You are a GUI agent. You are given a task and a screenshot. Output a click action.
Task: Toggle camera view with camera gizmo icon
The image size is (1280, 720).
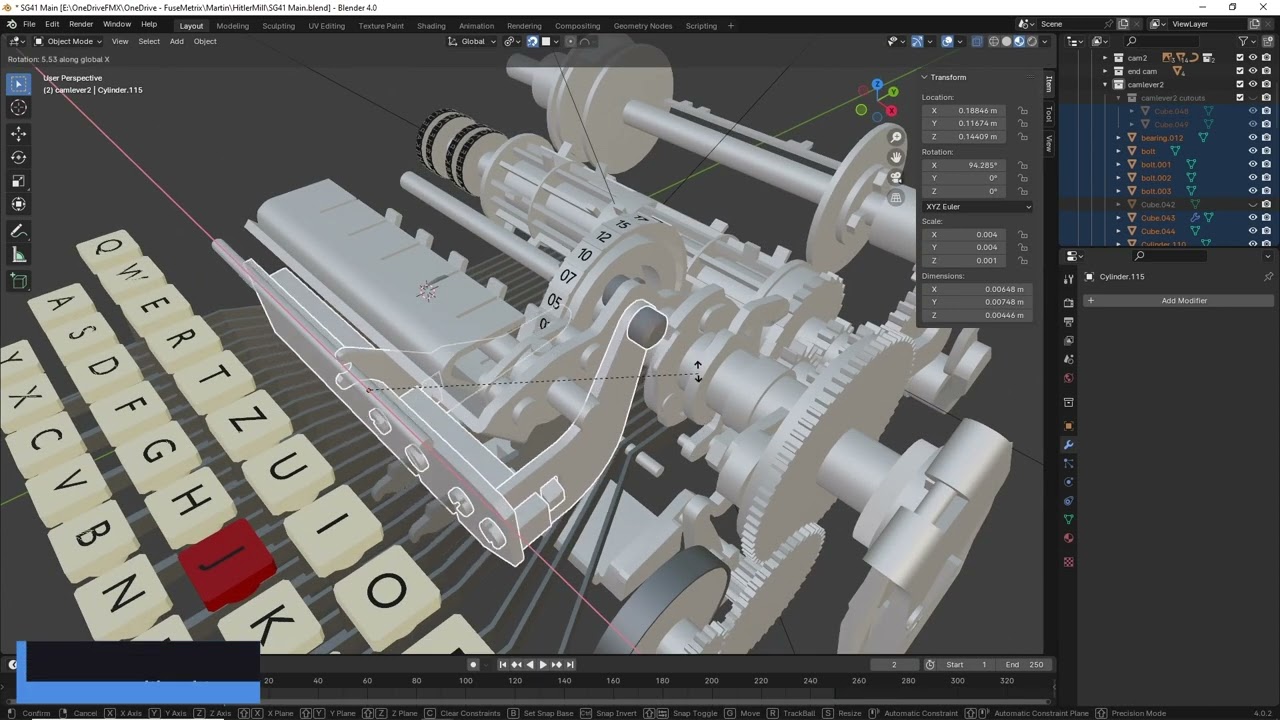pos(896,177)
